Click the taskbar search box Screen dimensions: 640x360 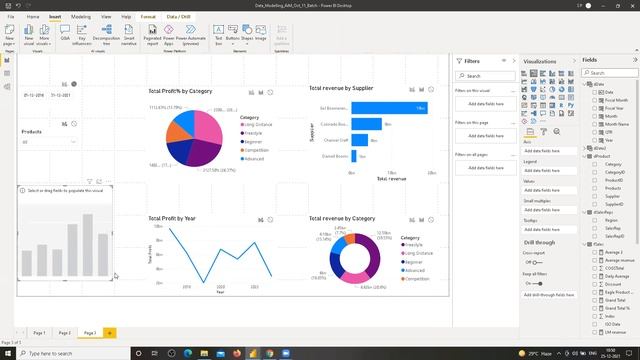point(73,353)
